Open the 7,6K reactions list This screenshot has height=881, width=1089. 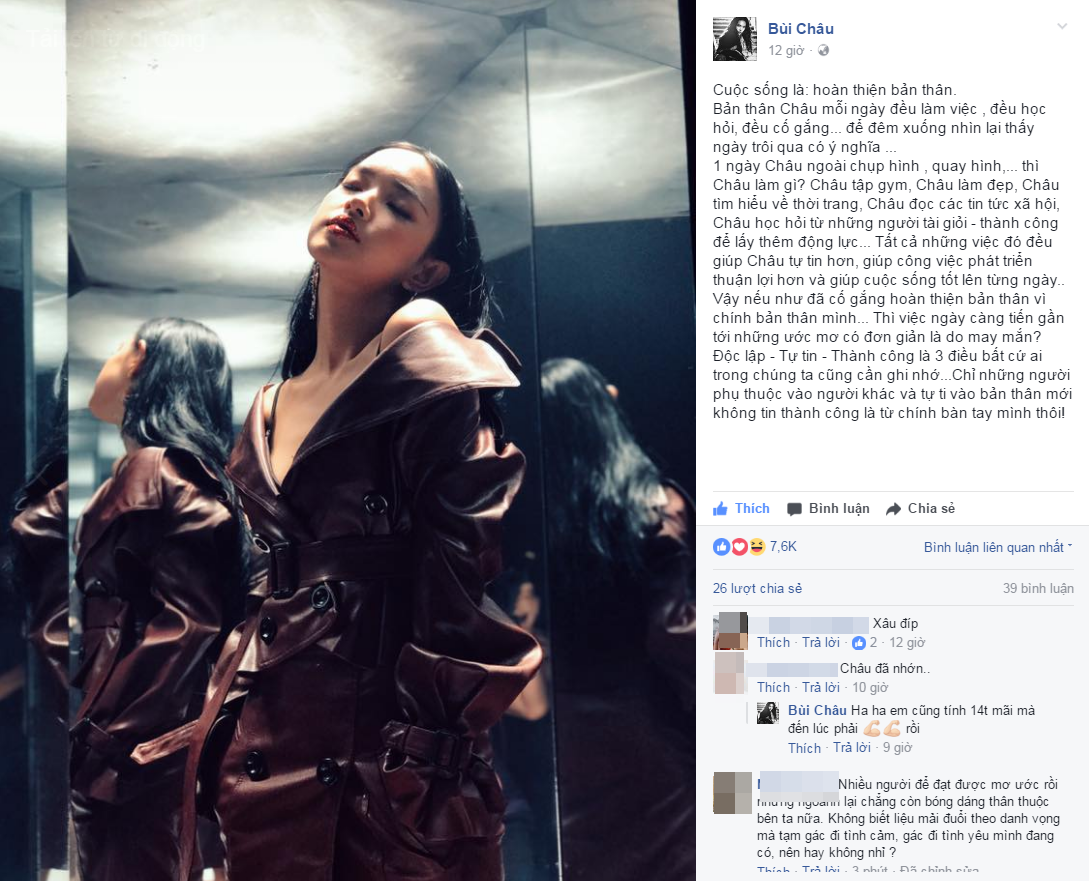click(x=783, y=547)
